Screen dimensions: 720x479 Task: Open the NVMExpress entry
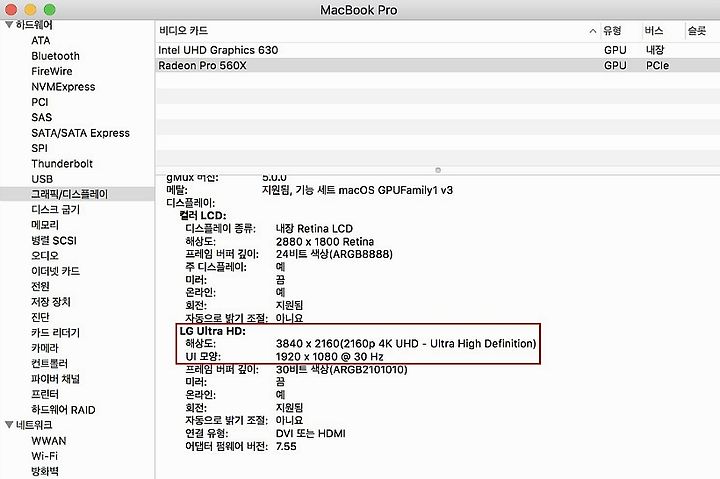(63, 87)
